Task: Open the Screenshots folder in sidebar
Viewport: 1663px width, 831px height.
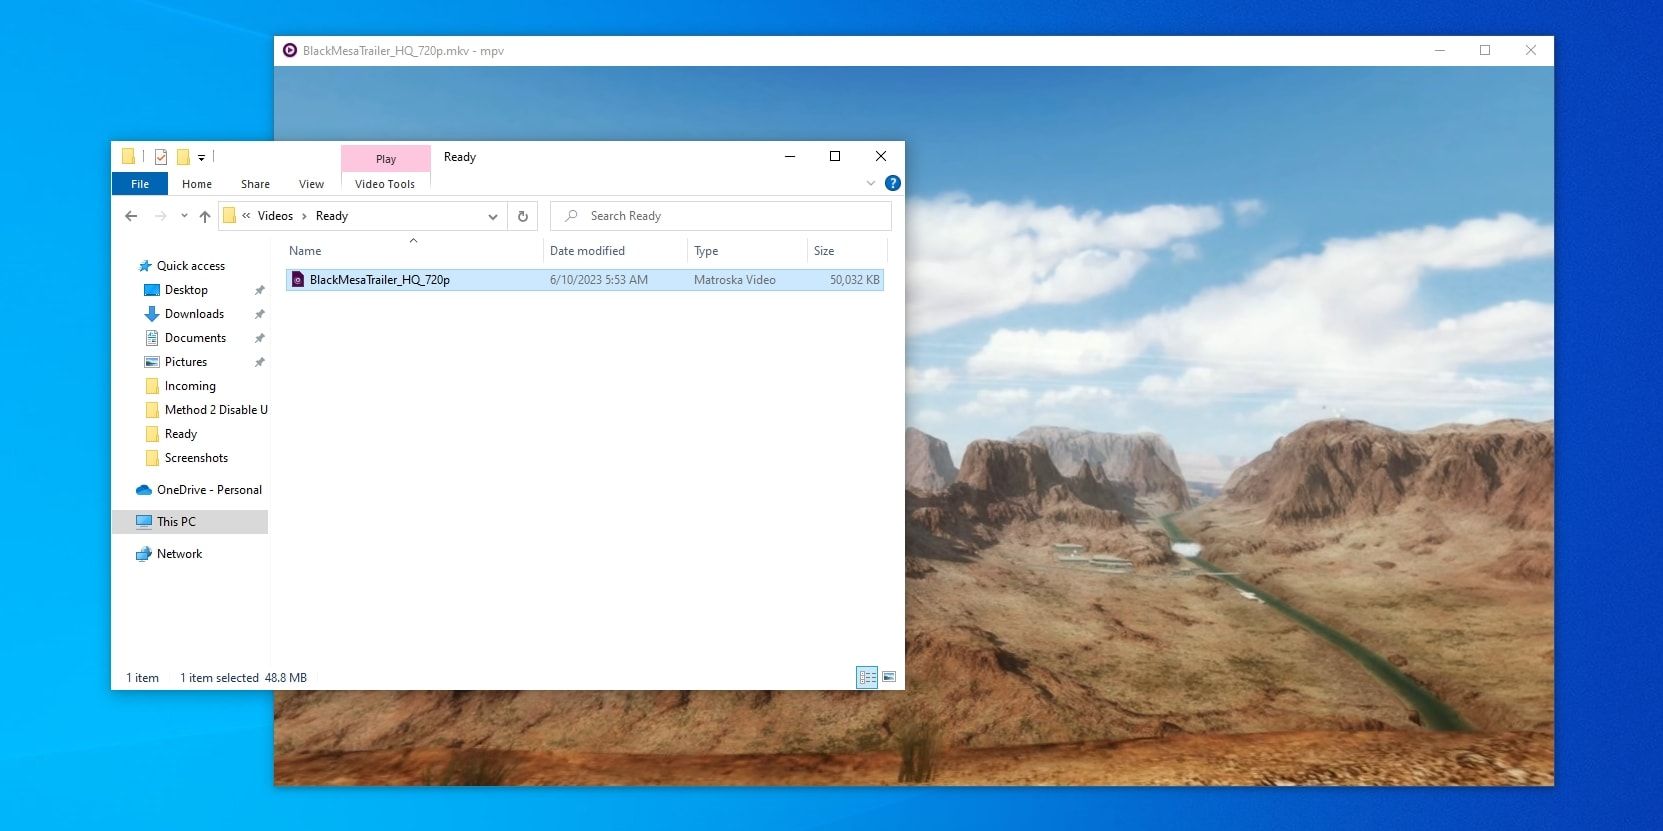Action: (196, 458)
